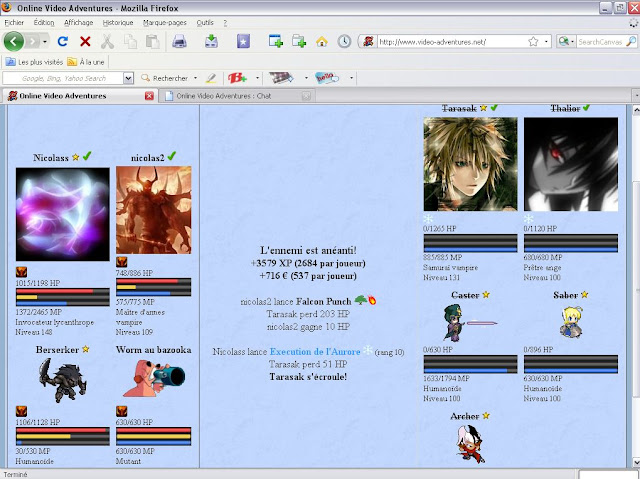This screenshot has height=479, width=640.
Task: Open History with the clock icon
Action: click(x=344, y=41)
